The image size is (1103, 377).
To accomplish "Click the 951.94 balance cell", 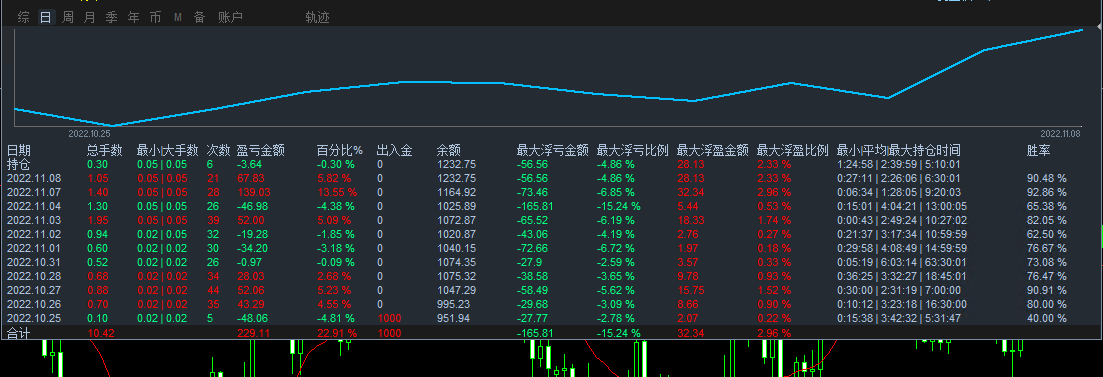I will pyautogui.click(x=454, y=318).
